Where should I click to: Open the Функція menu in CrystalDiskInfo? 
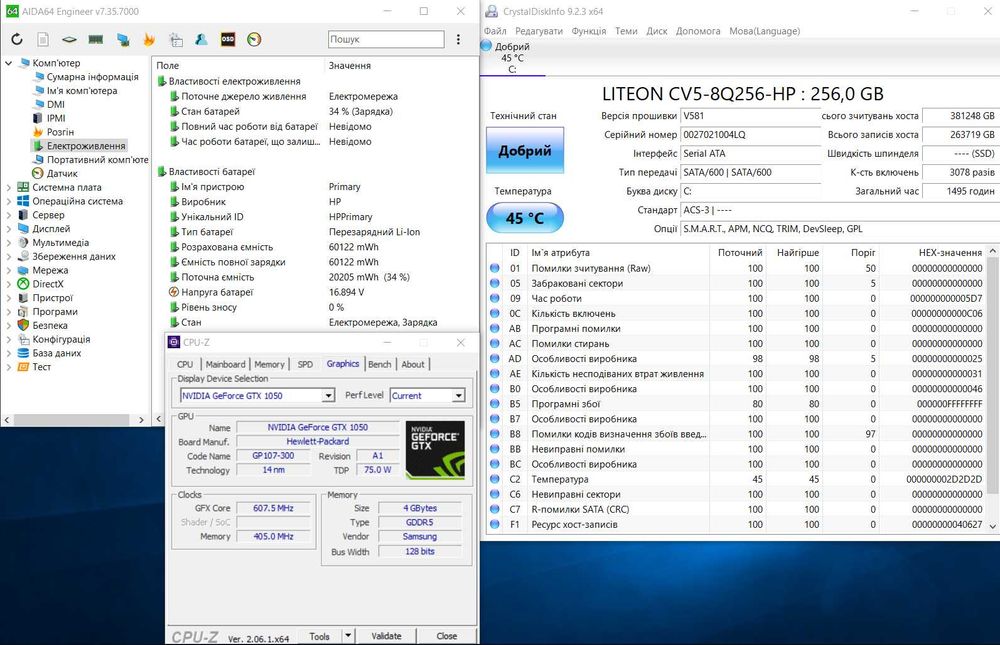coord(589,31)
